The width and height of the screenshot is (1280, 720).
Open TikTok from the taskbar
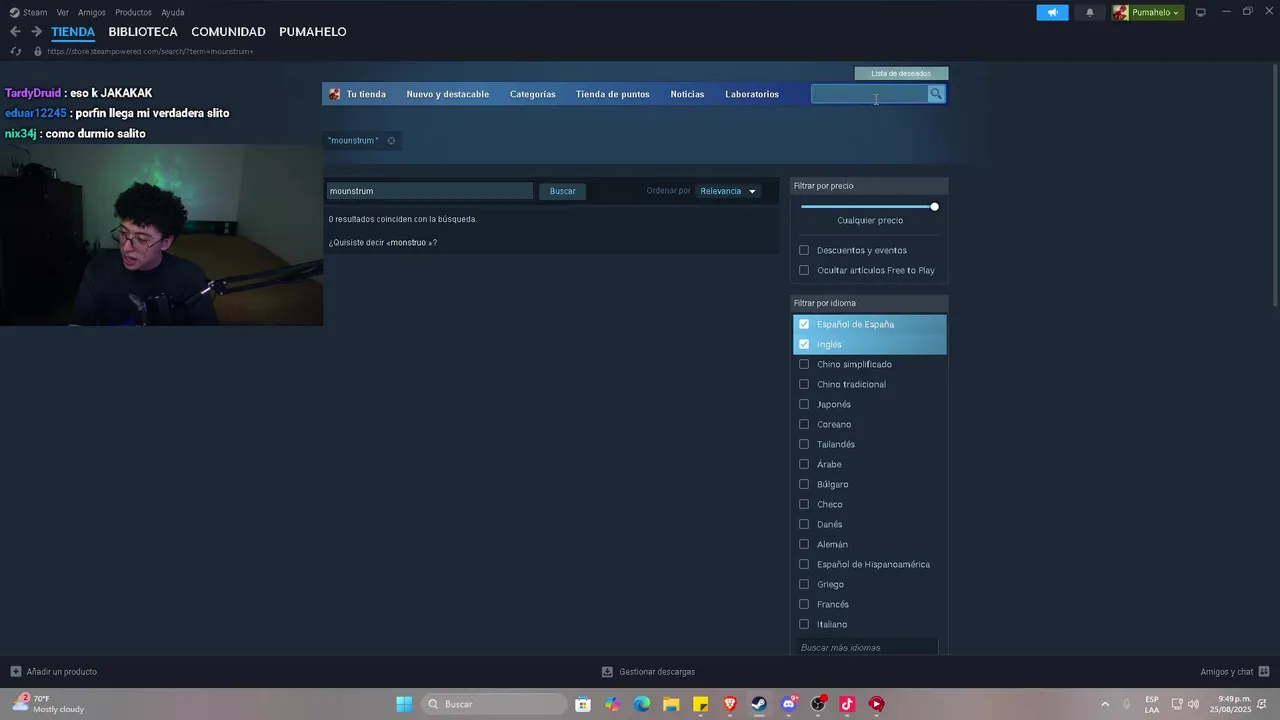[847, 704]
